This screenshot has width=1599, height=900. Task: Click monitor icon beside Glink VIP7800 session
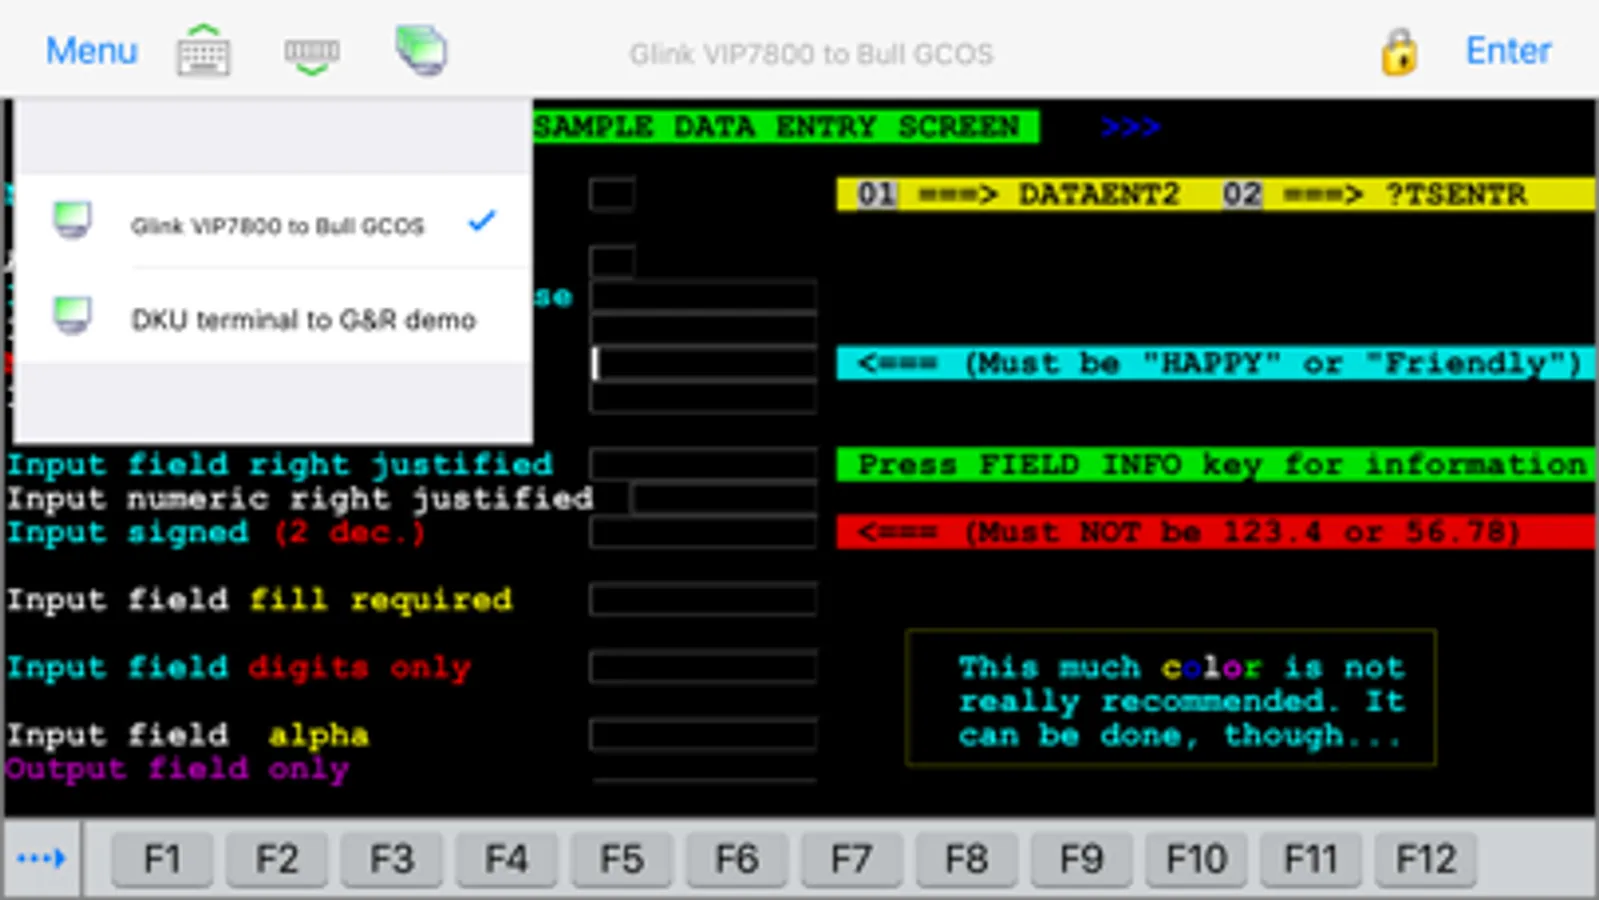coord(72,221)
